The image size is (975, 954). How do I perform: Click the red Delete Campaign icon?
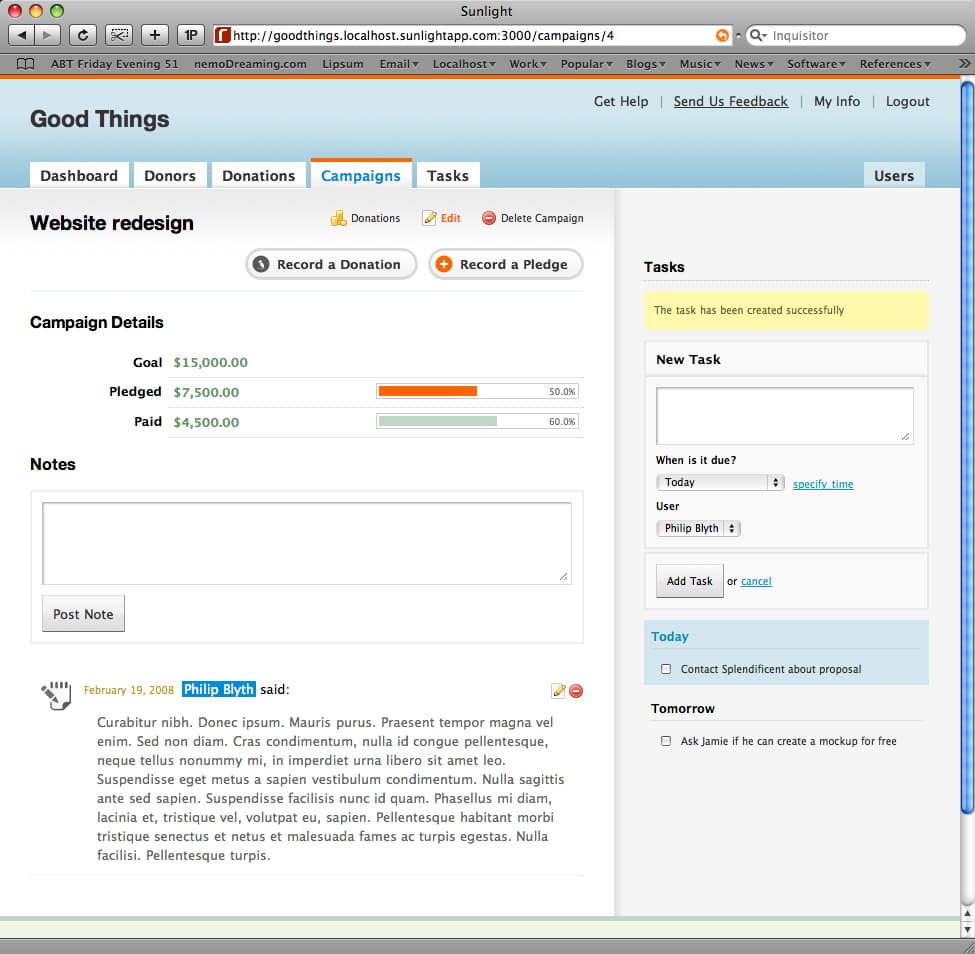489,218
